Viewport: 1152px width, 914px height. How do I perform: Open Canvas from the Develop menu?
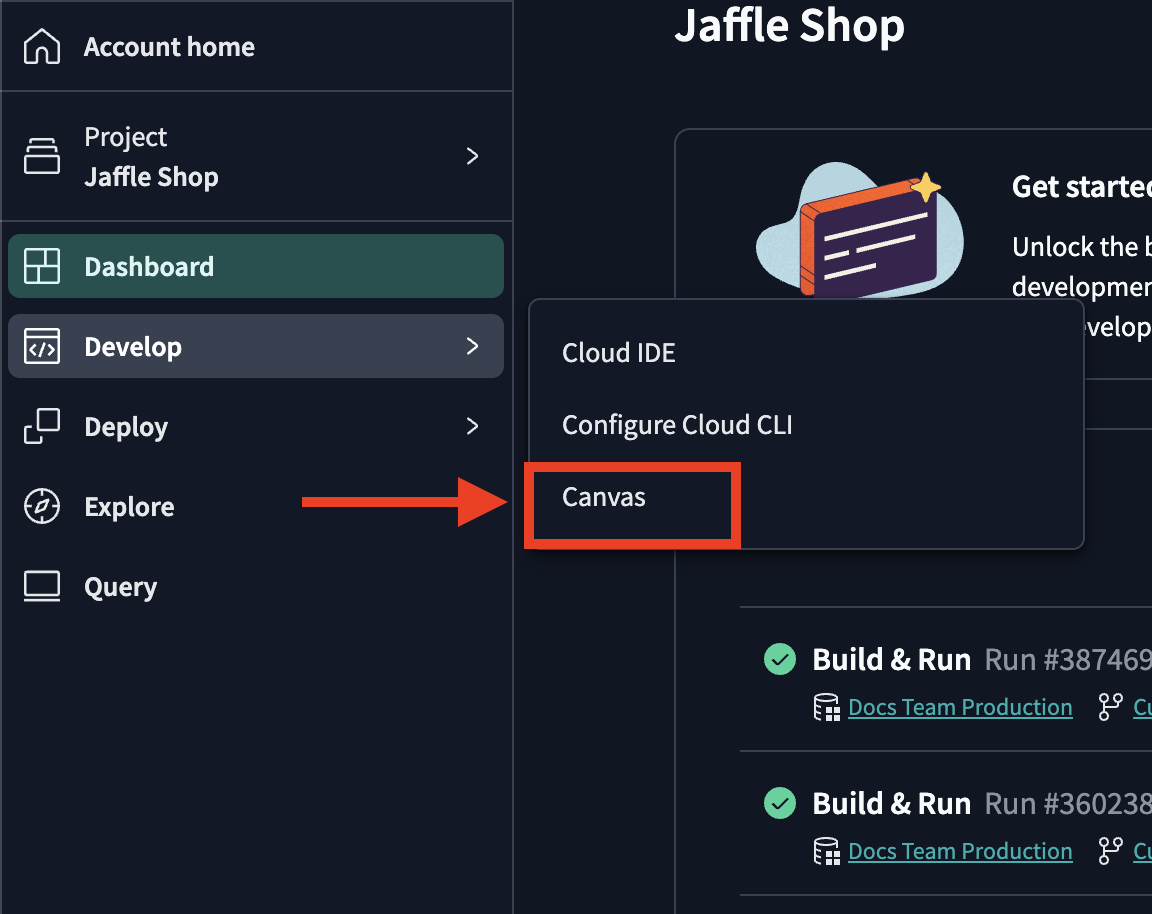coord(602,496)
